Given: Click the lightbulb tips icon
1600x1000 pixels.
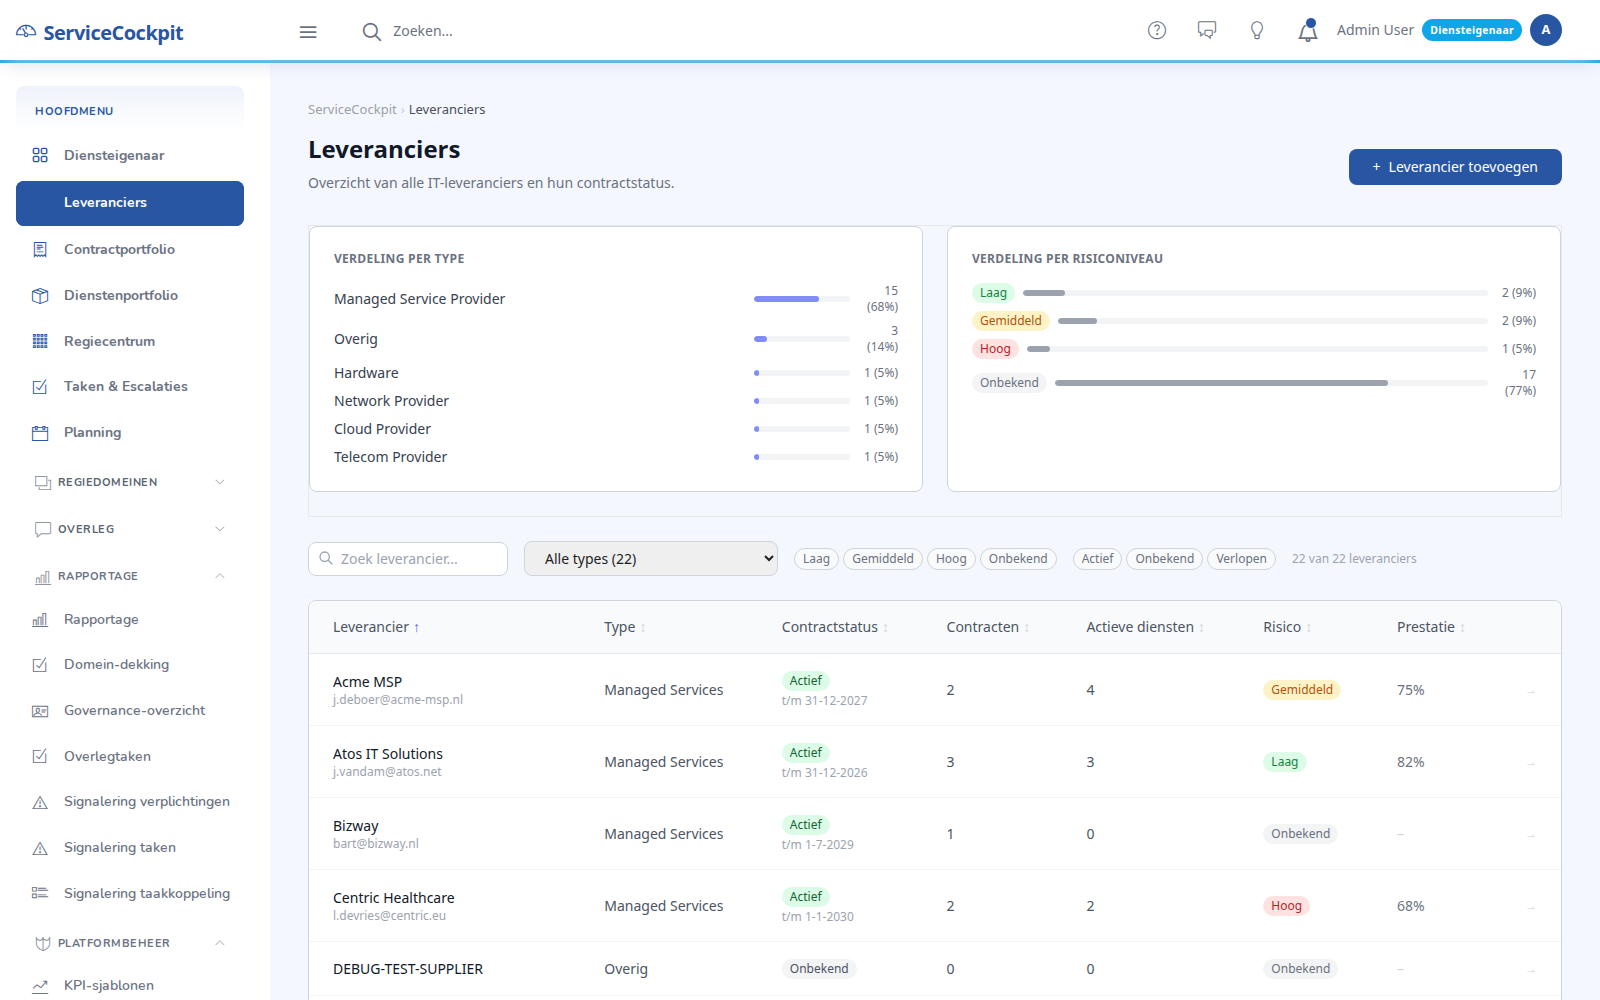Looking at the screenshot, I should 1257,30.
